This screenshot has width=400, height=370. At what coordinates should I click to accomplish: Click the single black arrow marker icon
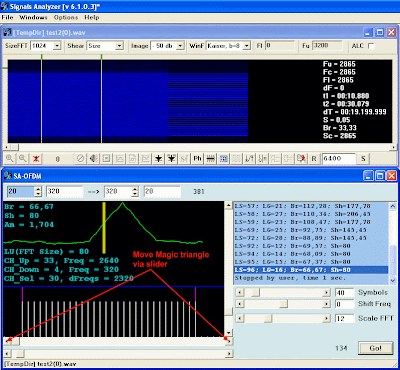pos(159,159)
